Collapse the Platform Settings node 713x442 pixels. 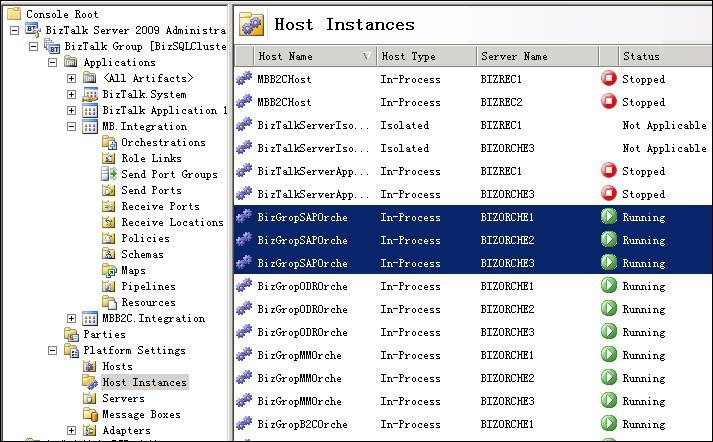52,351
